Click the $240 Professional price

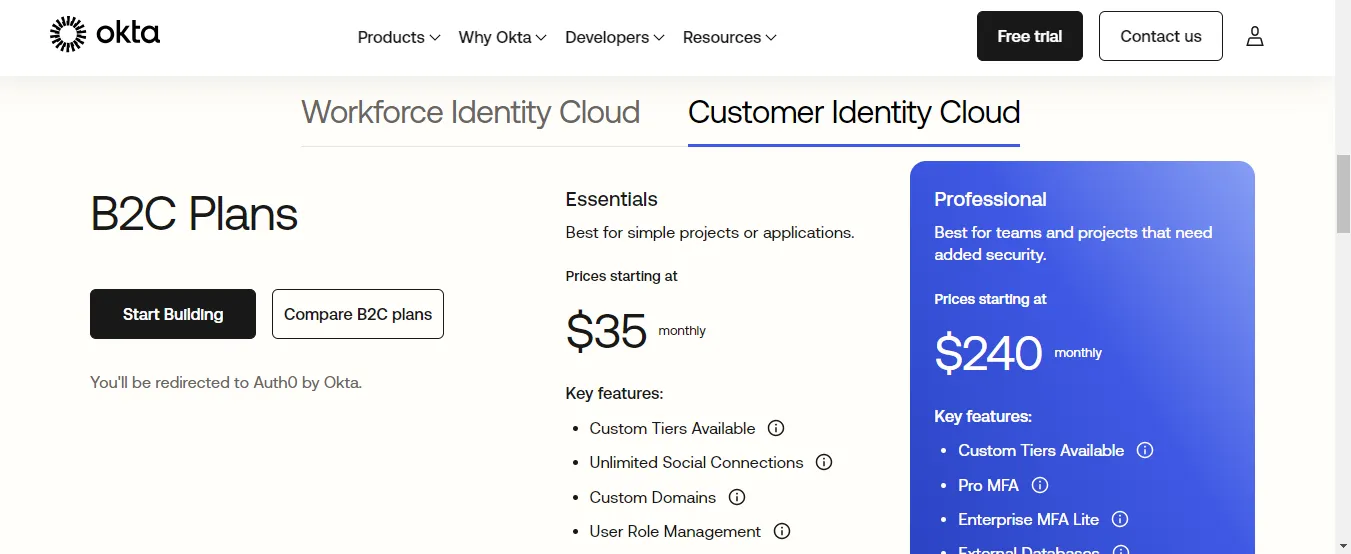(988, 353)
